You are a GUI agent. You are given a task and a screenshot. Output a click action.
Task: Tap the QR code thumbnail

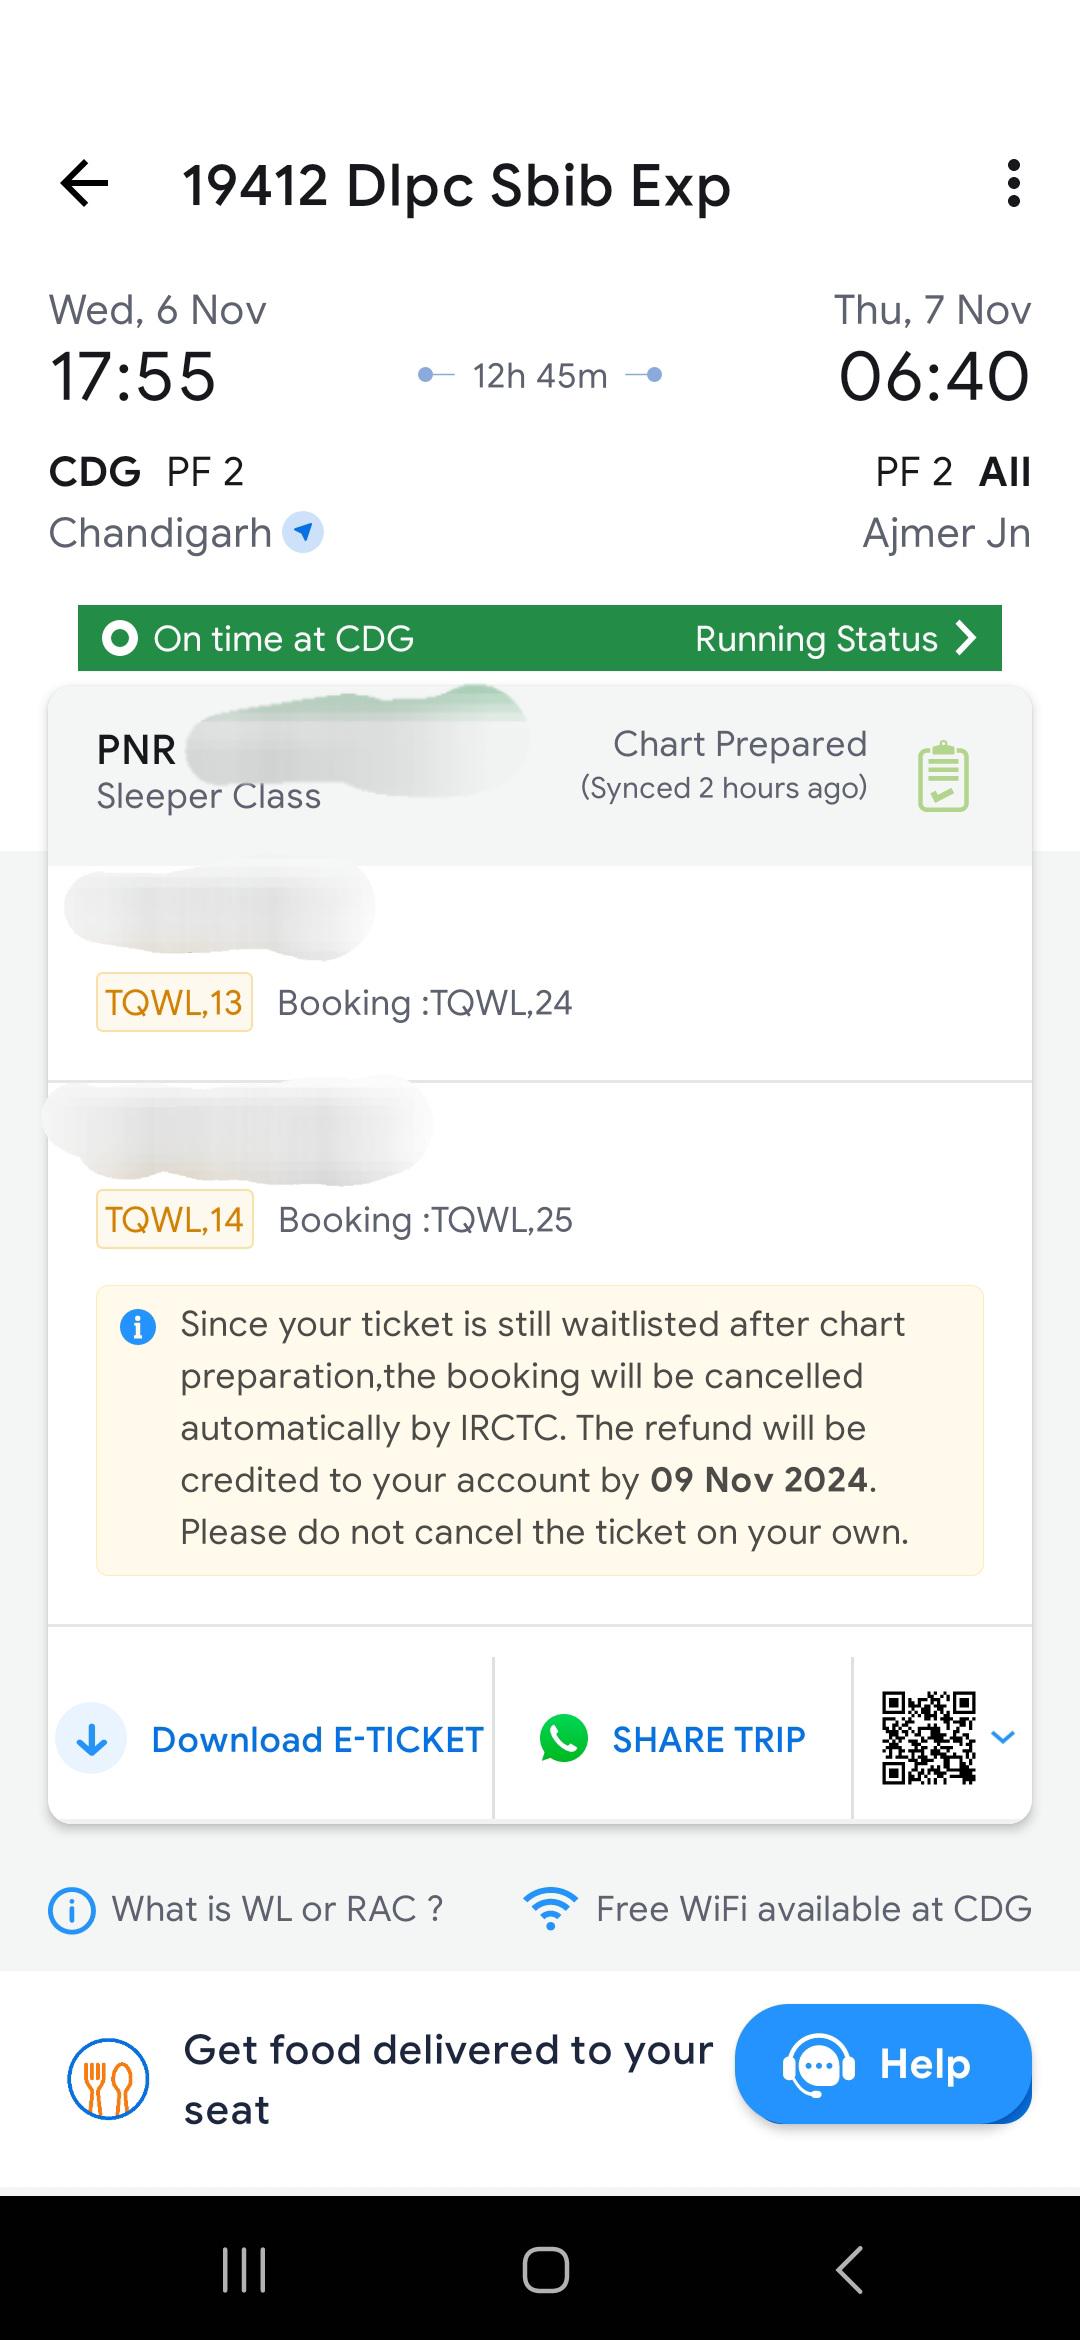[x=929, y=1738]
